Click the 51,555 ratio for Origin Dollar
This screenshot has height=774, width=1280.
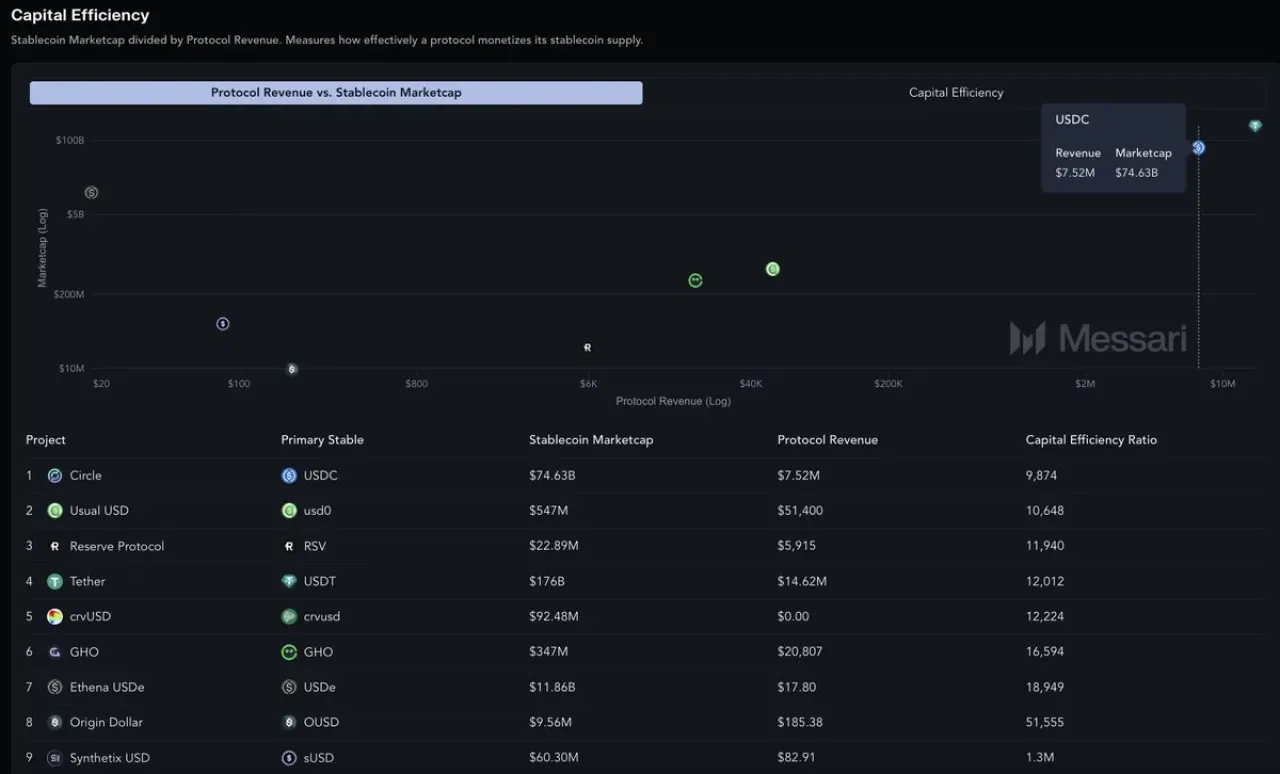[1045, 723]
